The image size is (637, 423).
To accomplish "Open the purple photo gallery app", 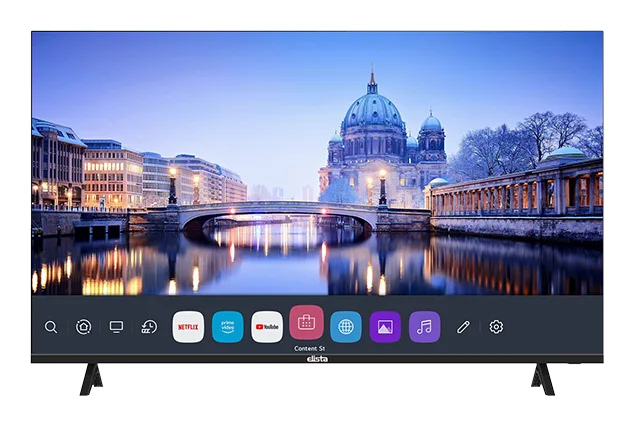I will (385, 327).
